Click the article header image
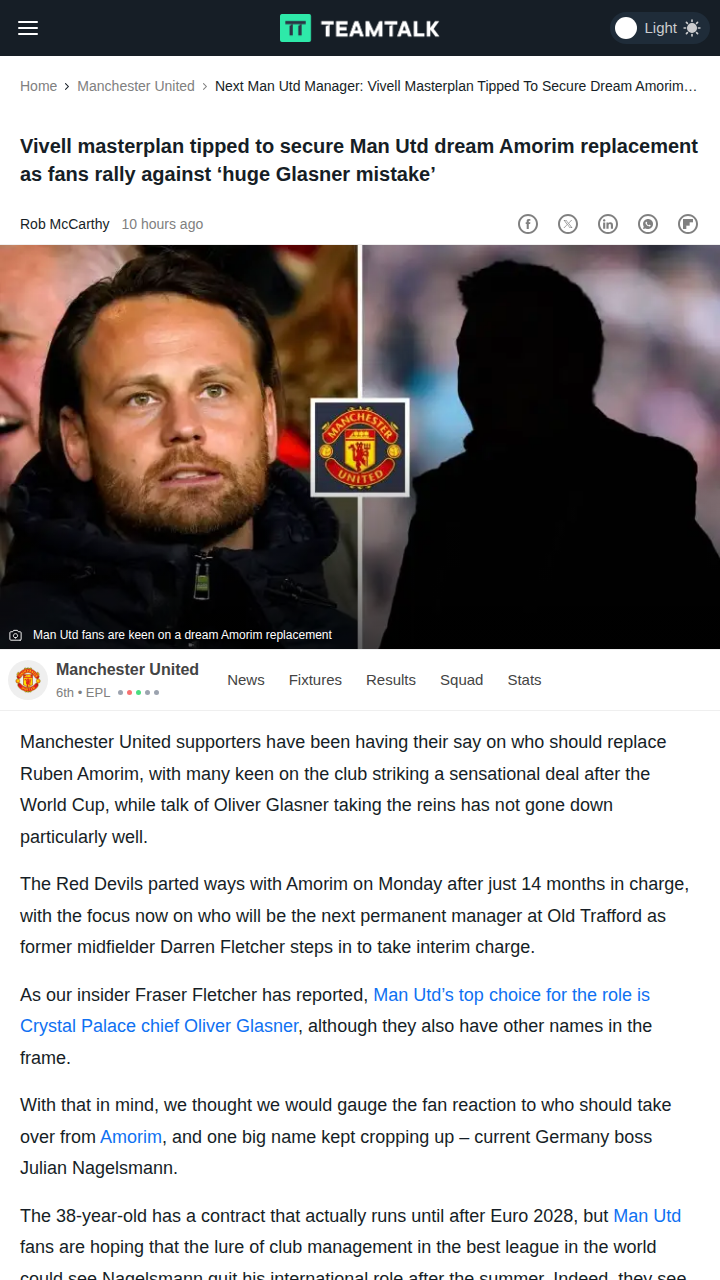This screenshot has width=720, height=1280. point(360,447)
